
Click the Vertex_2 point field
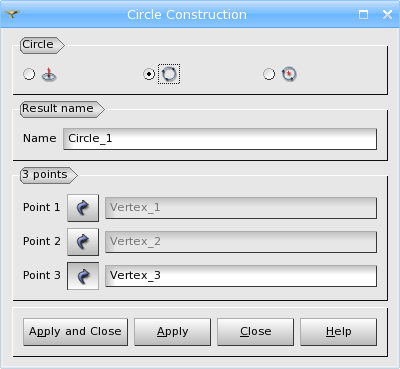(x=241, y=242)
